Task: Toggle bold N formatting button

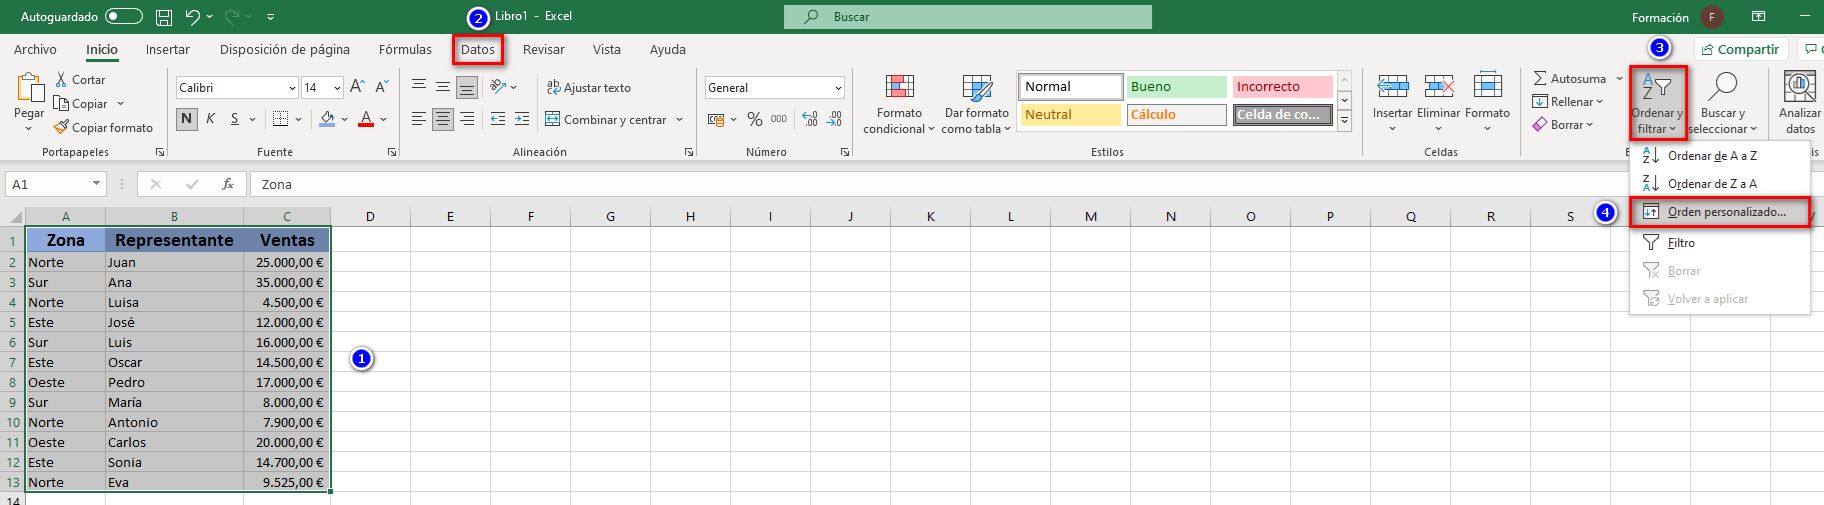Action: [x=187, y=119]
